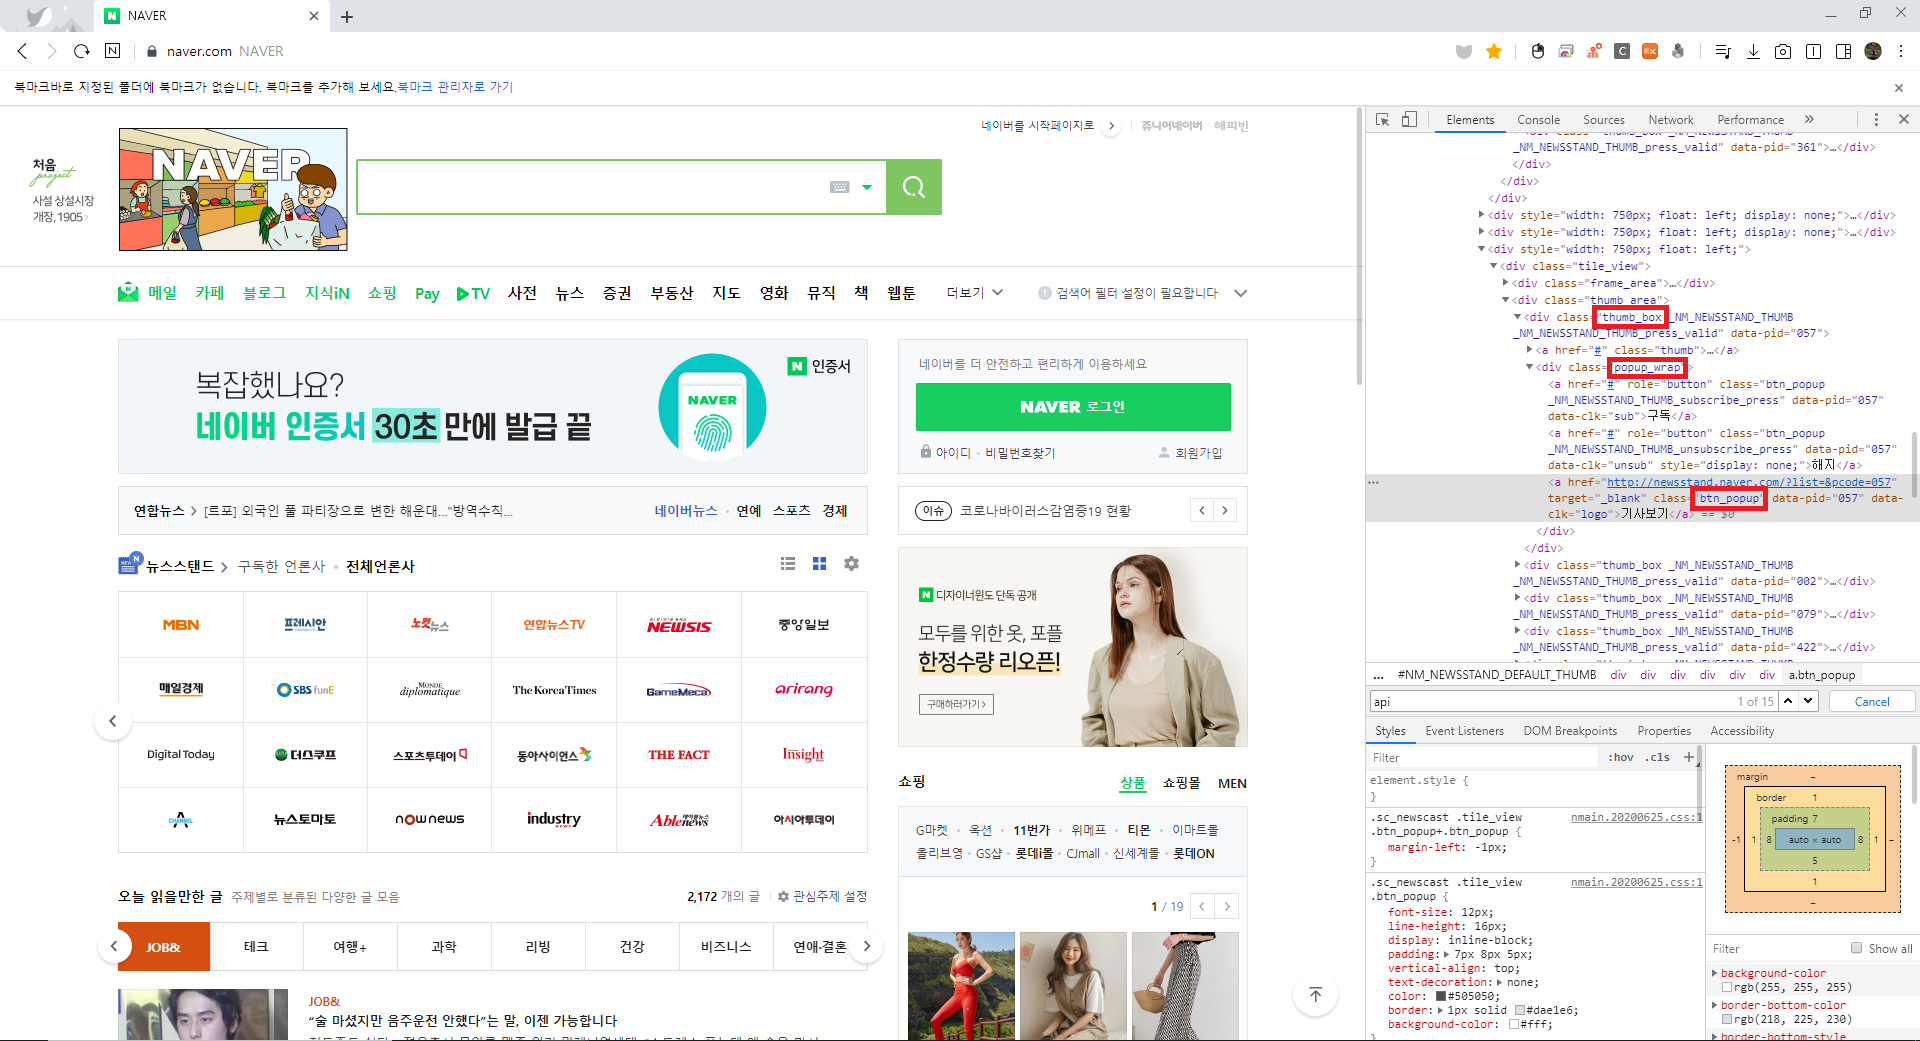Collapse the popup_wrap div node

[x=1529, y=367]
